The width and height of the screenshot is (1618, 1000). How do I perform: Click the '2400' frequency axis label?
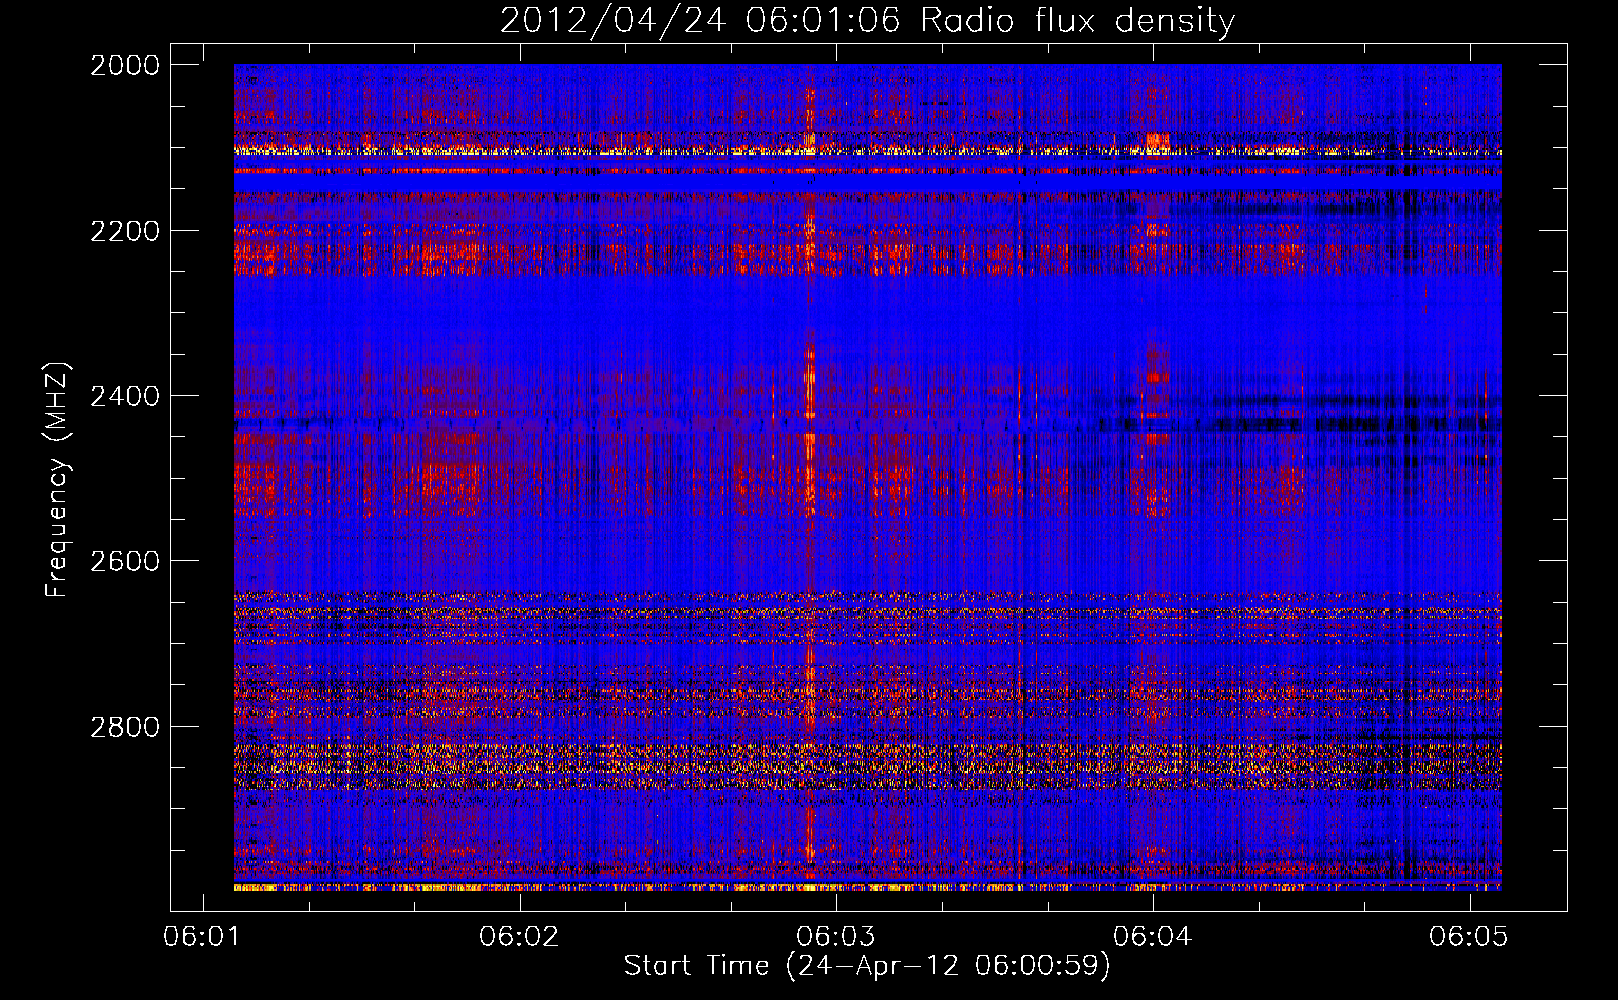[x=124, y=396]
